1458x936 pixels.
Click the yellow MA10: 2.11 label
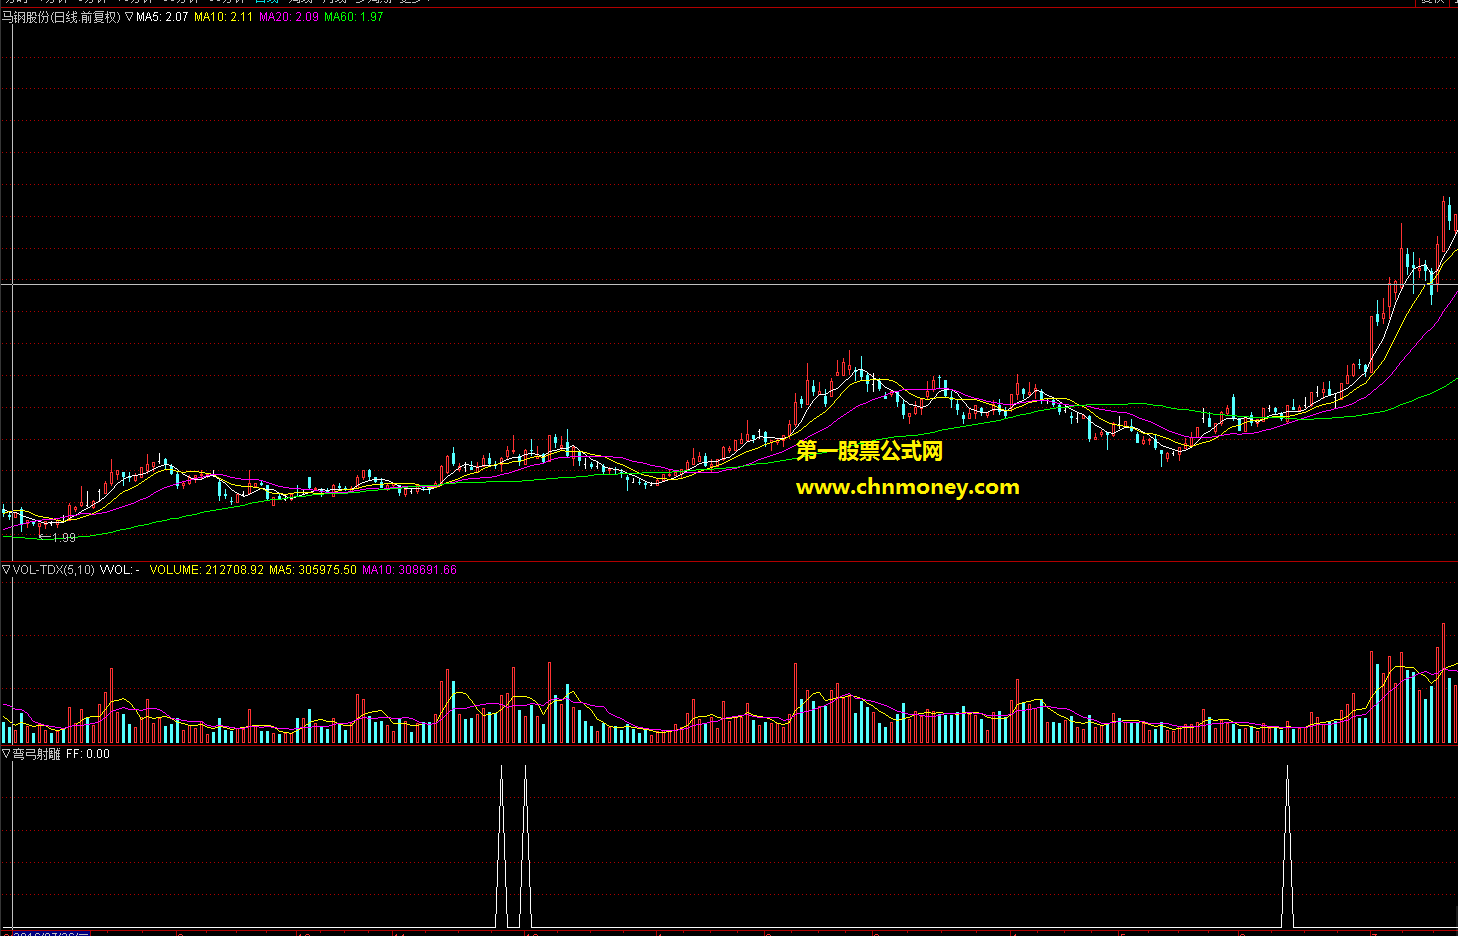[223, 17]
